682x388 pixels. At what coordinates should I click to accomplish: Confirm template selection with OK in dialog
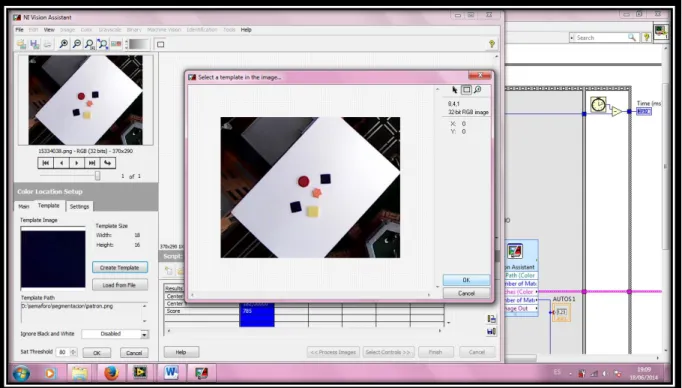click(466, 280)
